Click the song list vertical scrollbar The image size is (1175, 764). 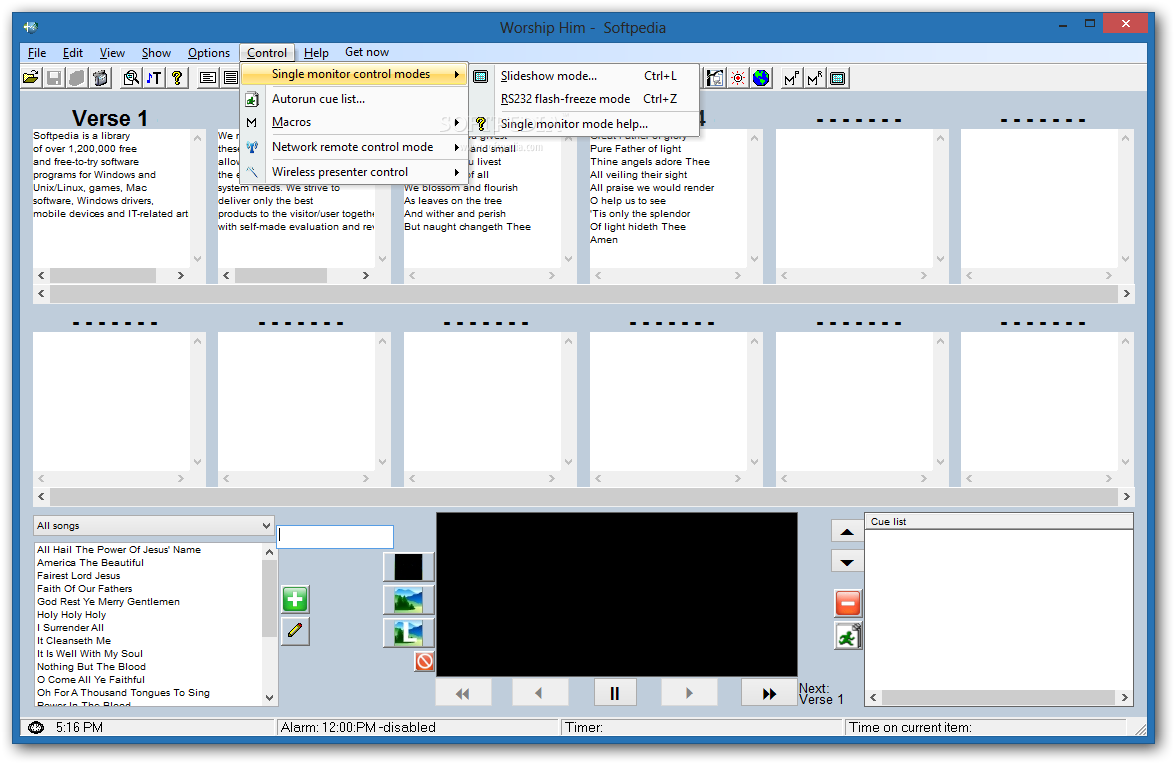(270, 625)
